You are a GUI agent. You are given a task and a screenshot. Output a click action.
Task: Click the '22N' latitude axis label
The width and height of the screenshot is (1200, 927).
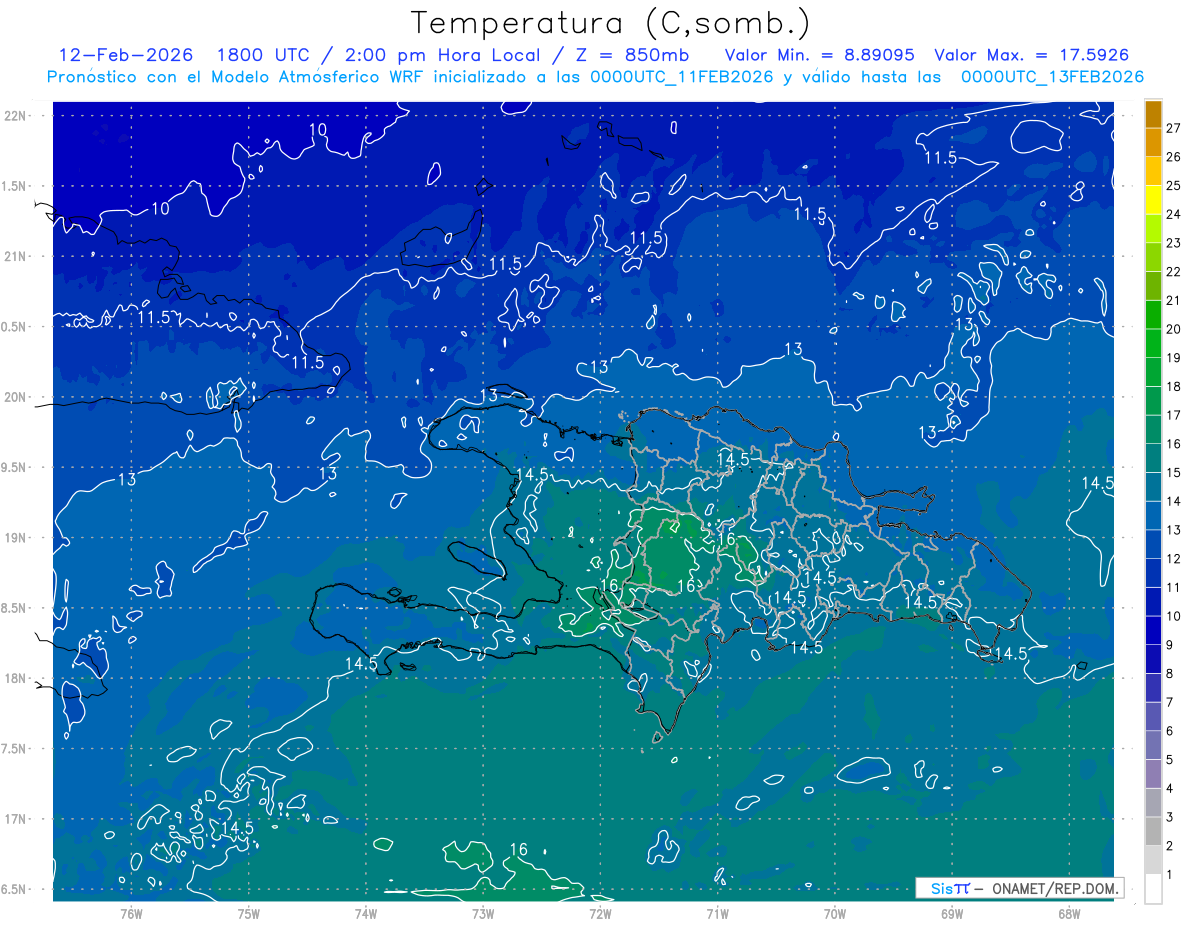point(15,115)
